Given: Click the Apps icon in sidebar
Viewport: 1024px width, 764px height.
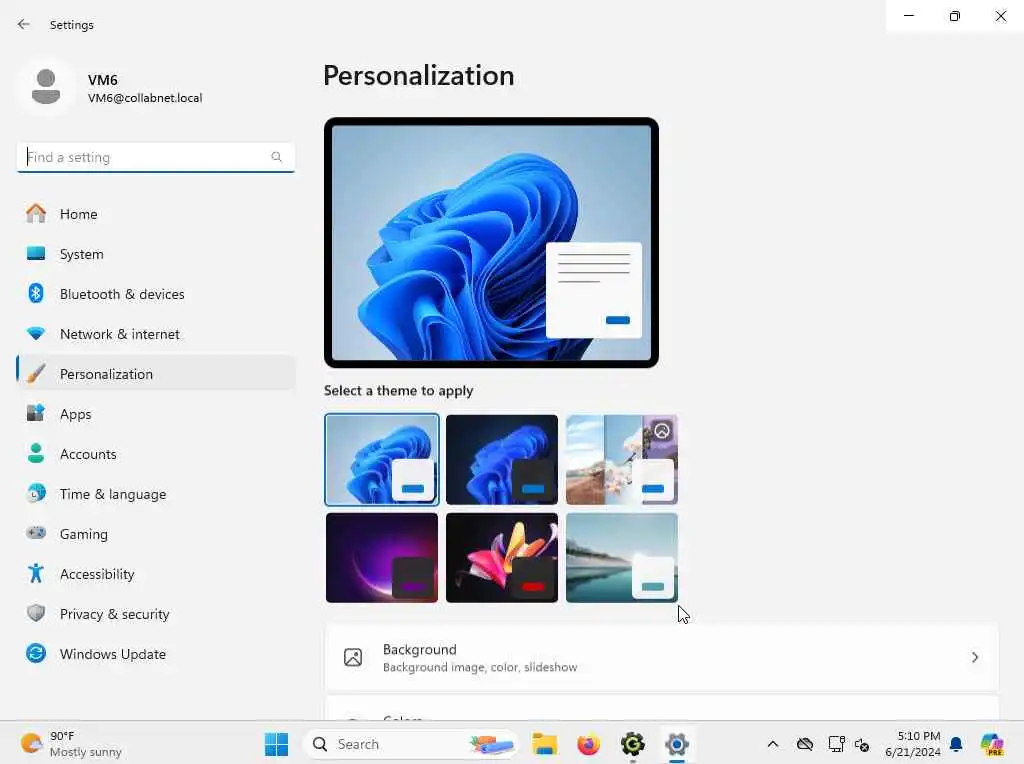Looking at the screenshot, I should pyautogui.click(x=36, y=413).
